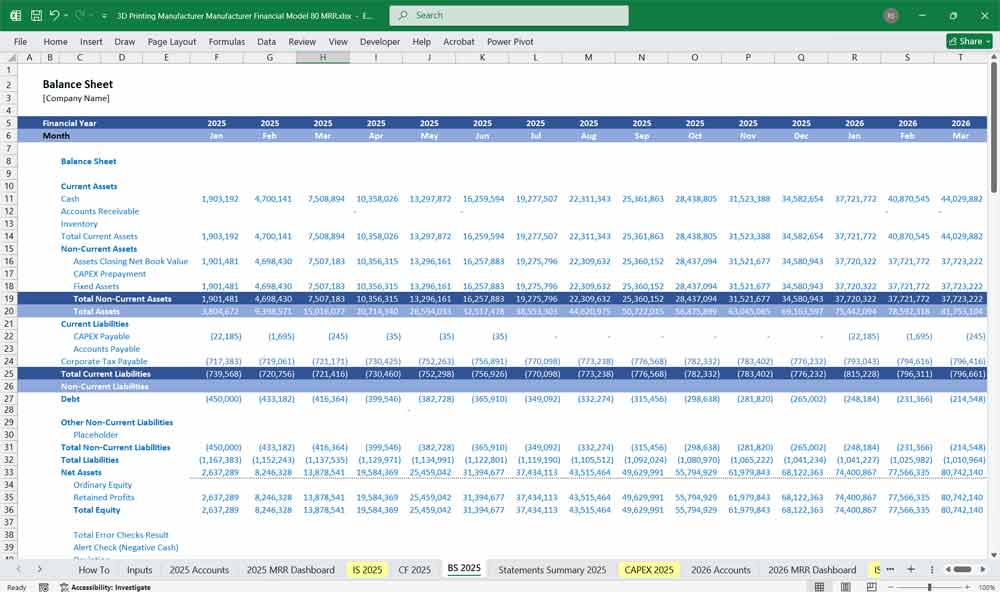
Task: Open the Draw ribbon tab
Action: [x=124, y=41]
